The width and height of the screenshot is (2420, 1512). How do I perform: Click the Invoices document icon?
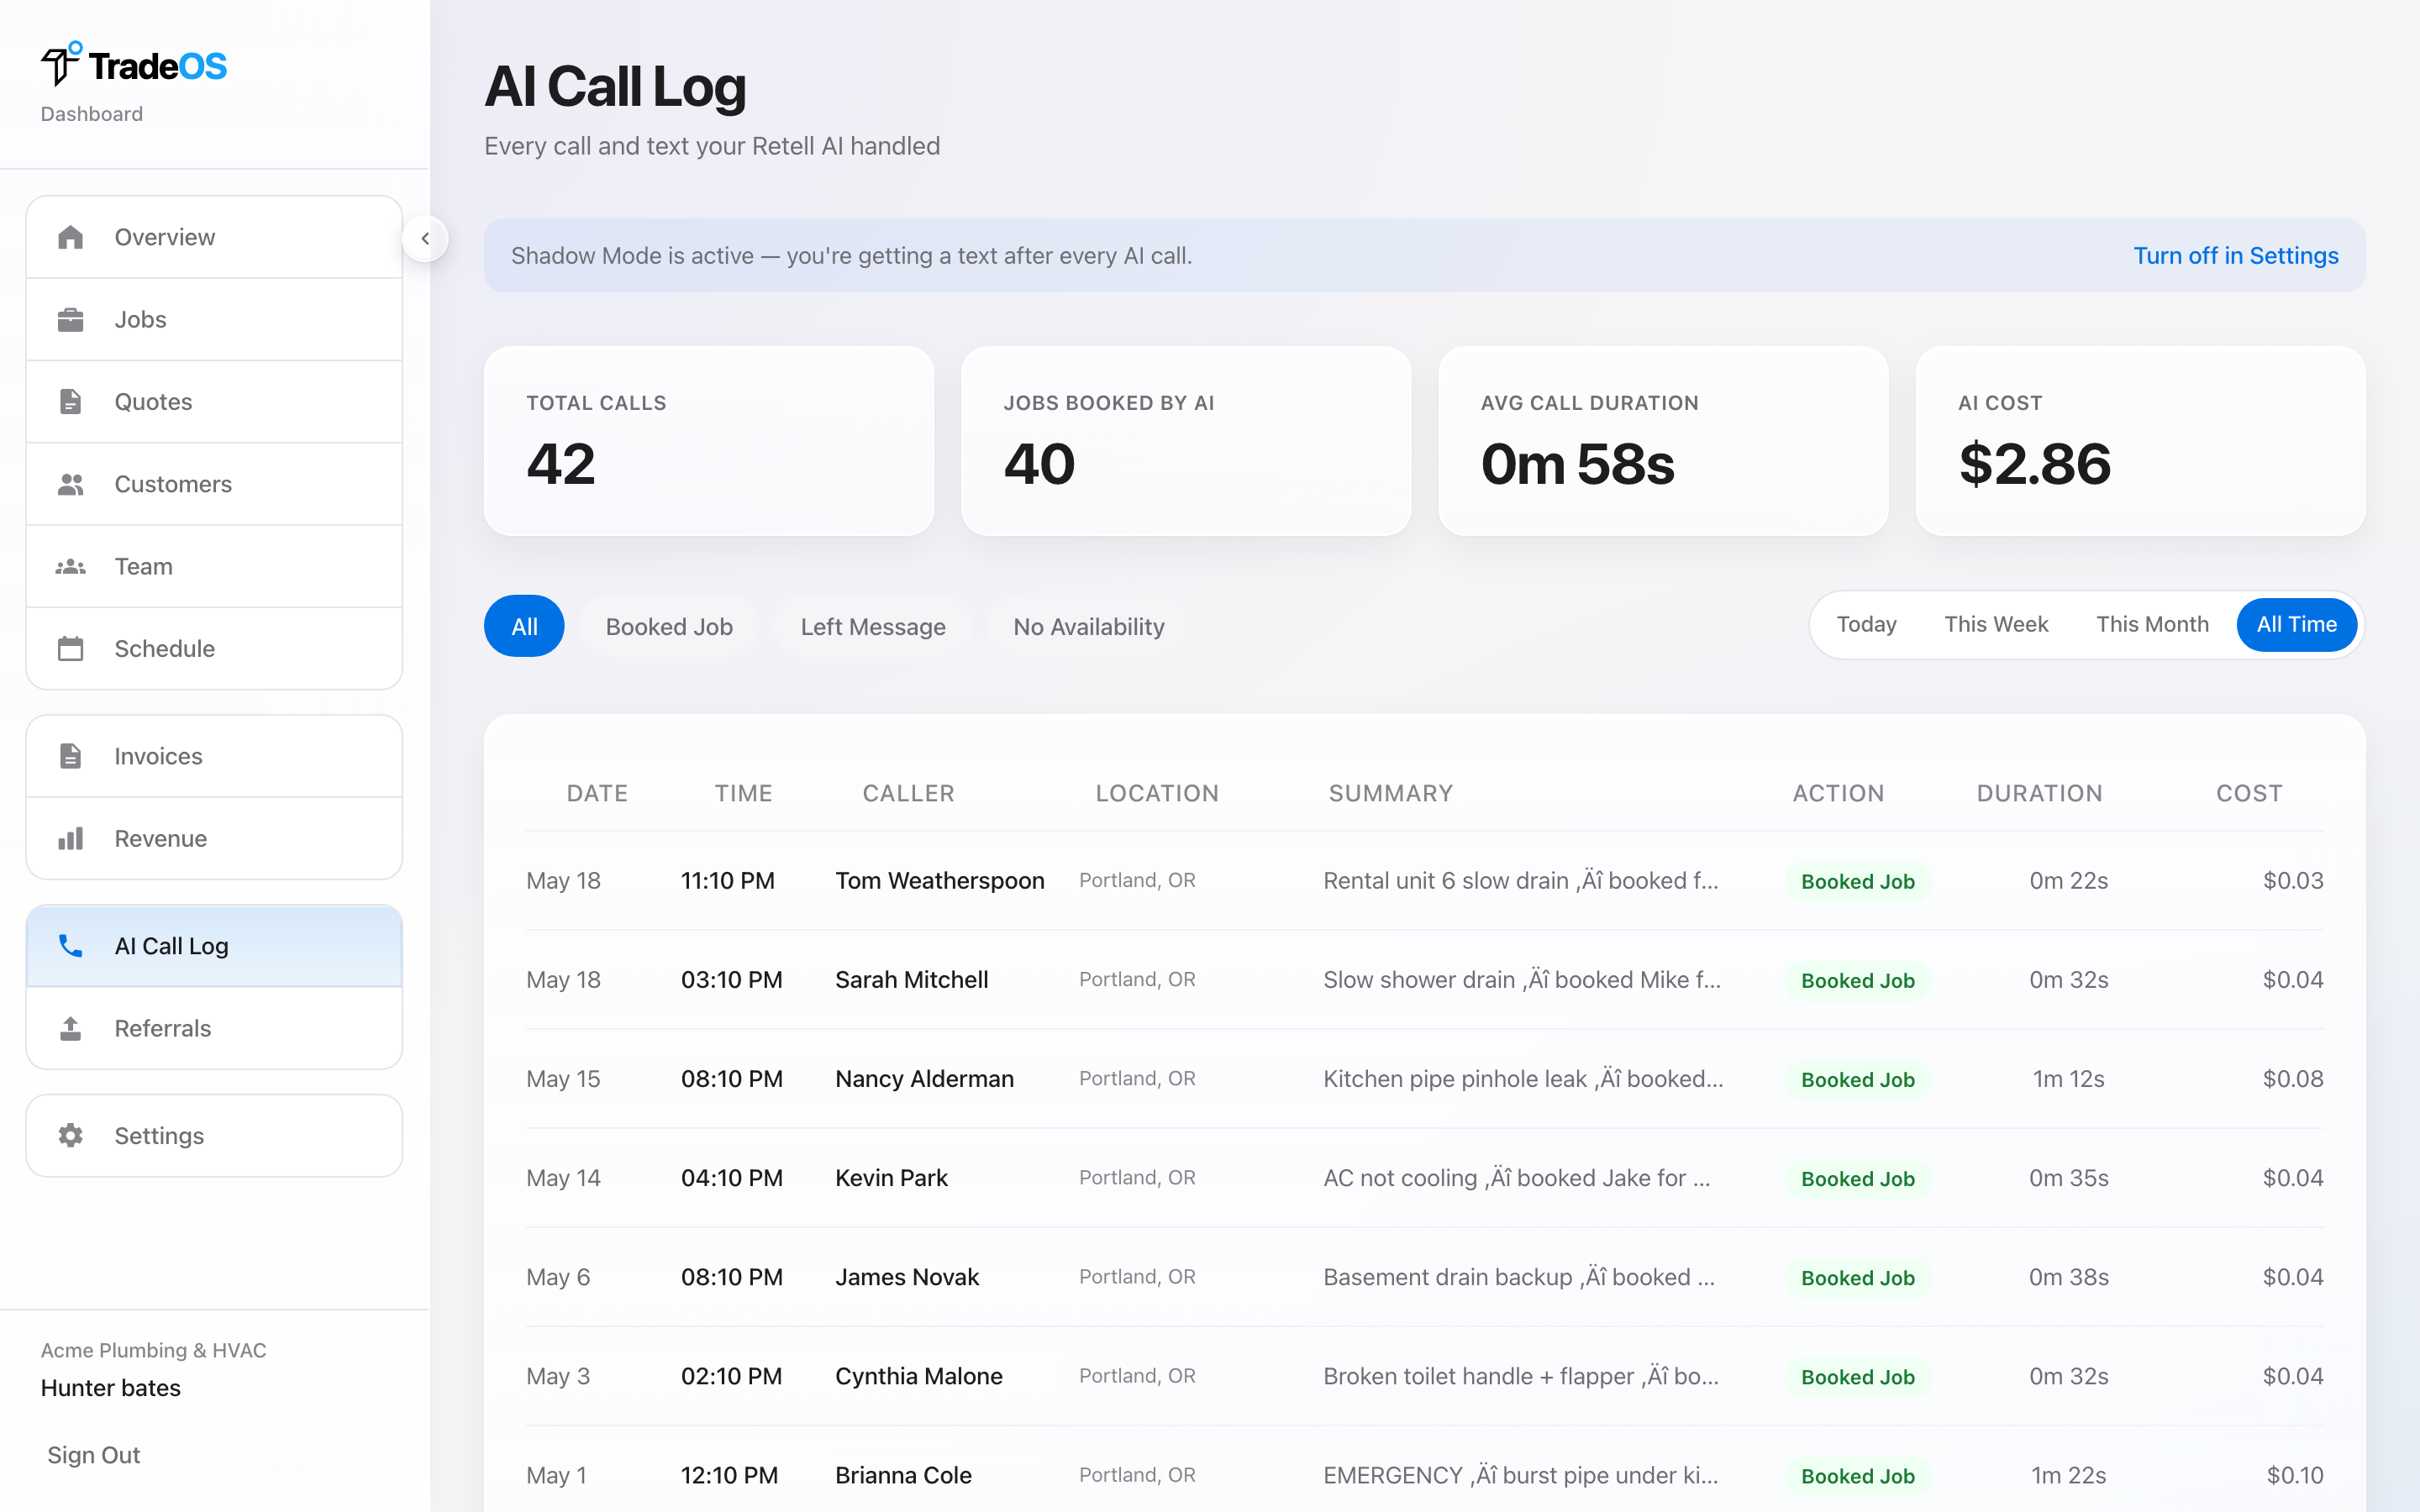[70, 756]
